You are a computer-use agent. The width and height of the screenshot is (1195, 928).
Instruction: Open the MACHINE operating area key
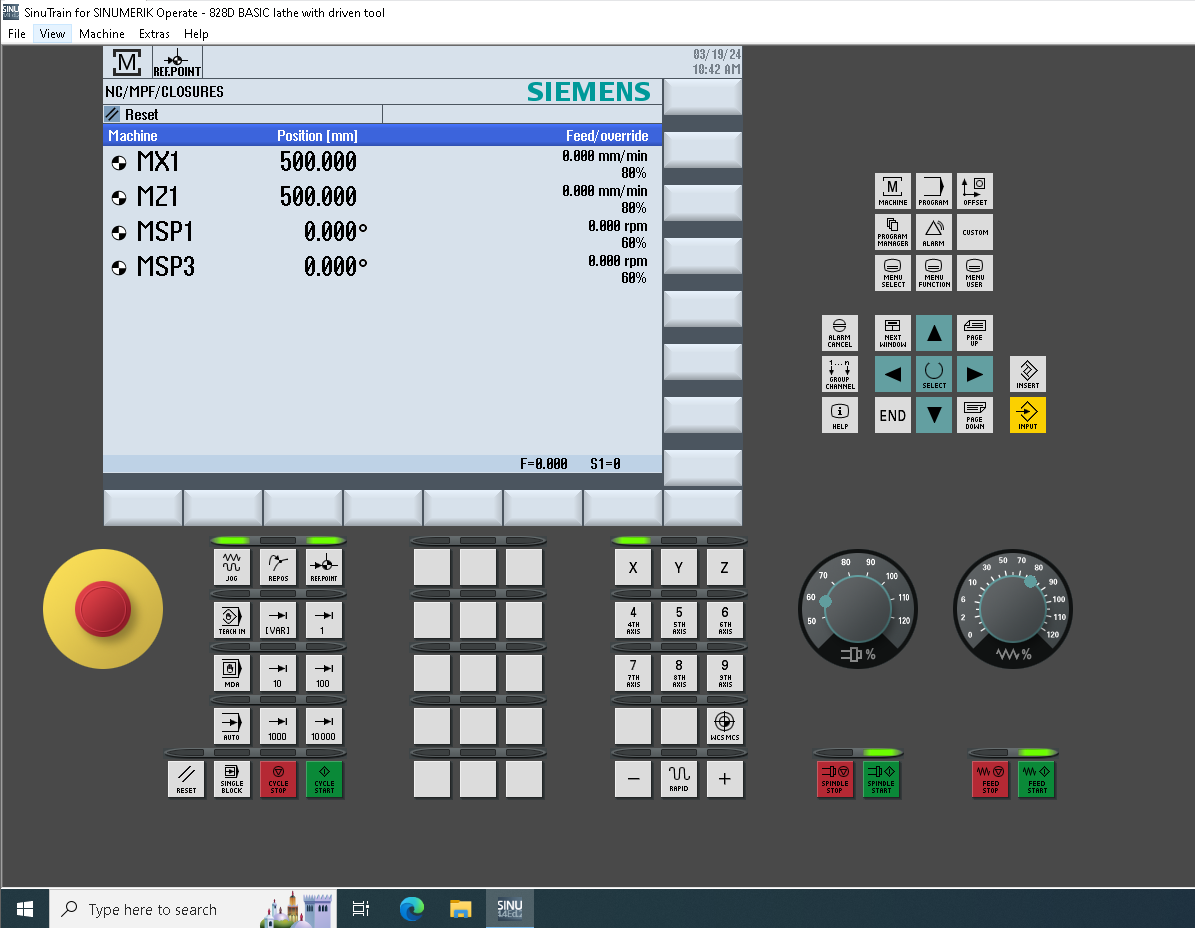coord(892,190)
